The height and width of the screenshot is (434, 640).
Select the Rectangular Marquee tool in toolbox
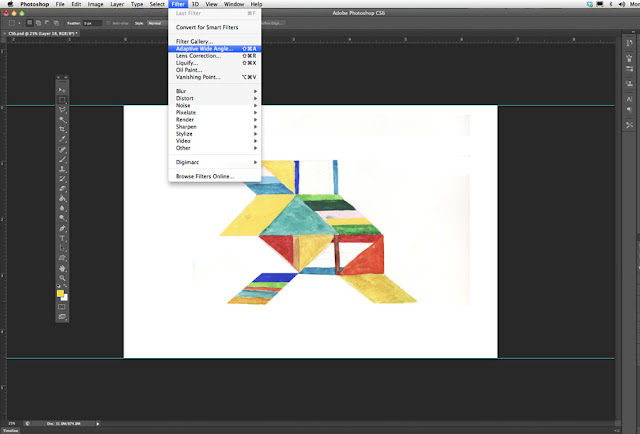[x=62, y=100]
